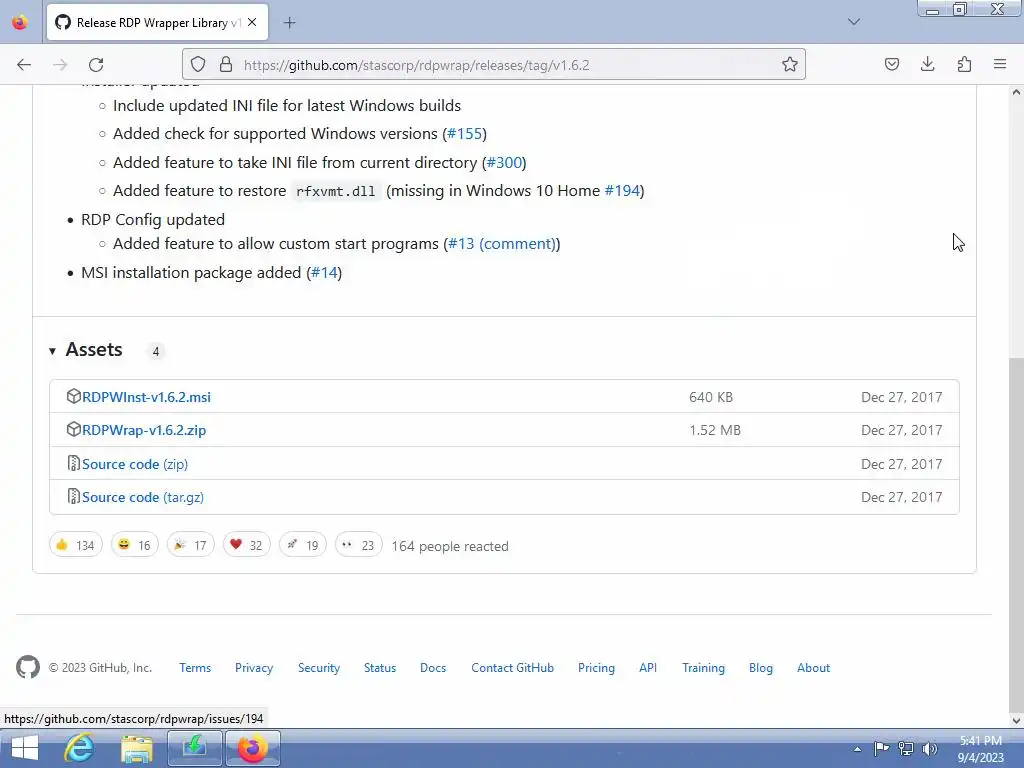1024x768 pixels.
Task: Click the forward navigation arrow
Action: point(60,65)
